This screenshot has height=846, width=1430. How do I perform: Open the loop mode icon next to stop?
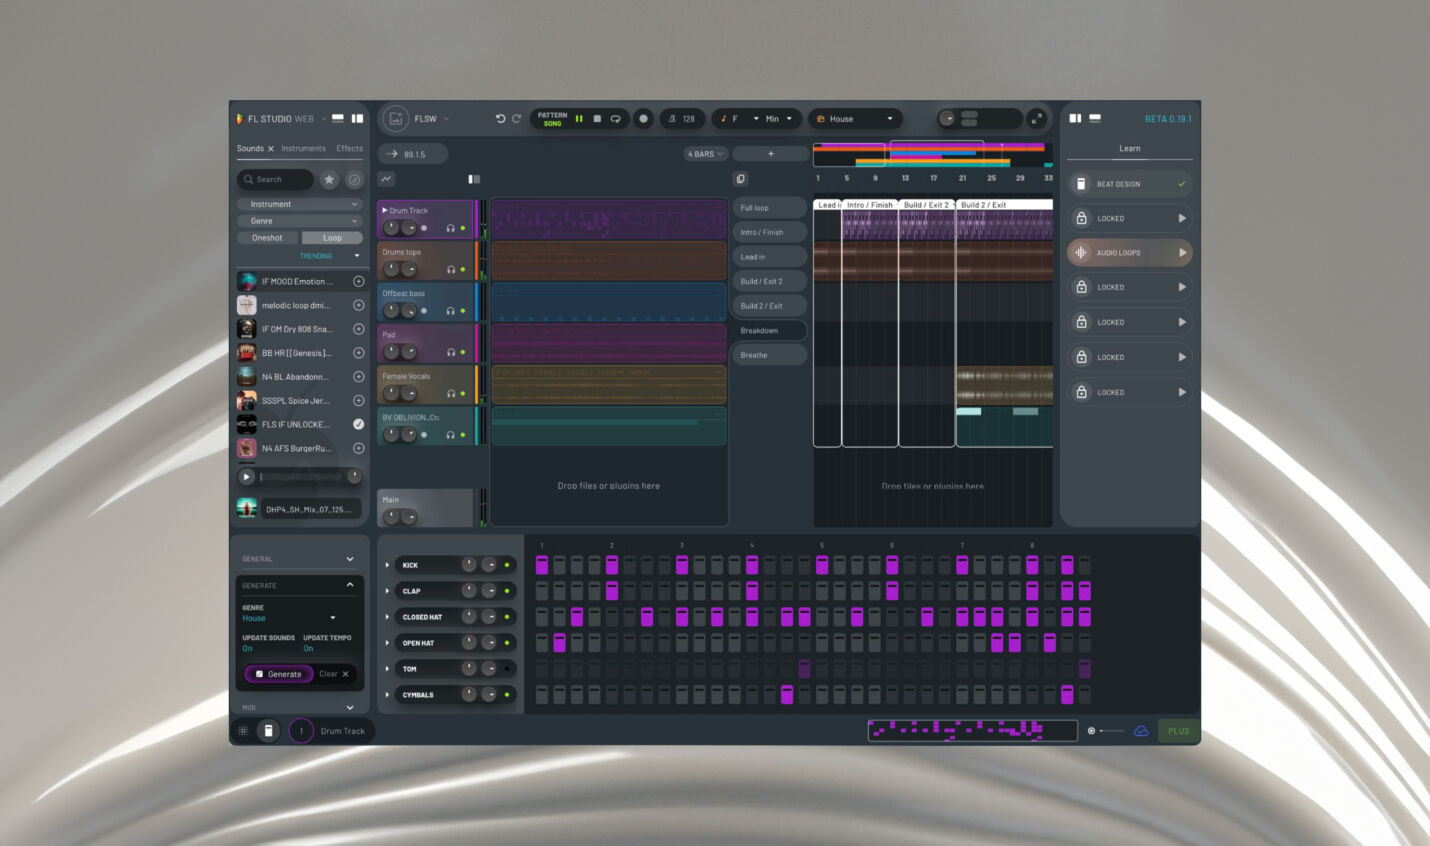617,118
